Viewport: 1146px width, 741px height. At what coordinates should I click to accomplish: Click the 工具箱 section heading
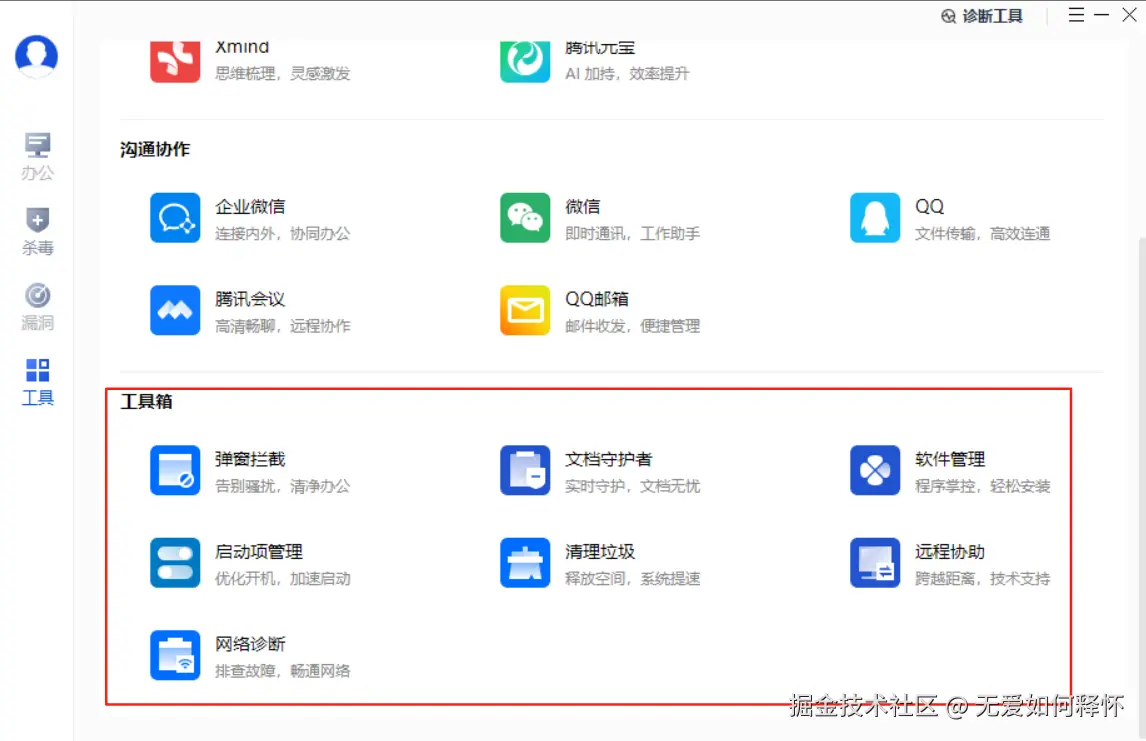point(146,401)
